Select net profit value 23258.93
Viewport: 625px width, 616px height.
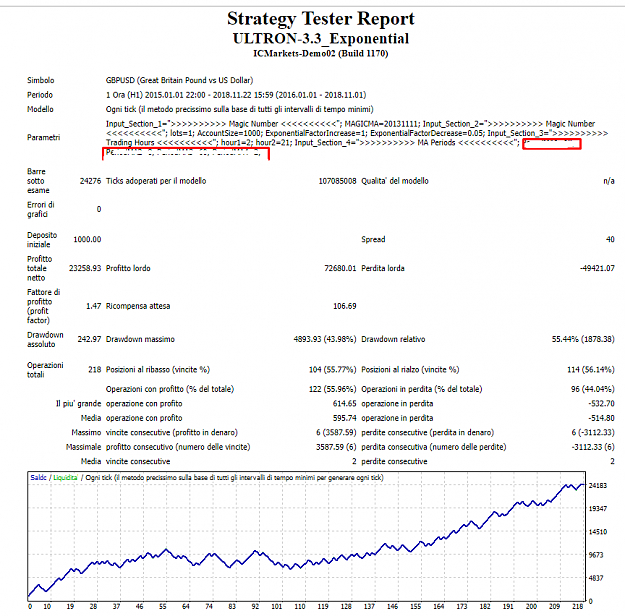[85, 268]
